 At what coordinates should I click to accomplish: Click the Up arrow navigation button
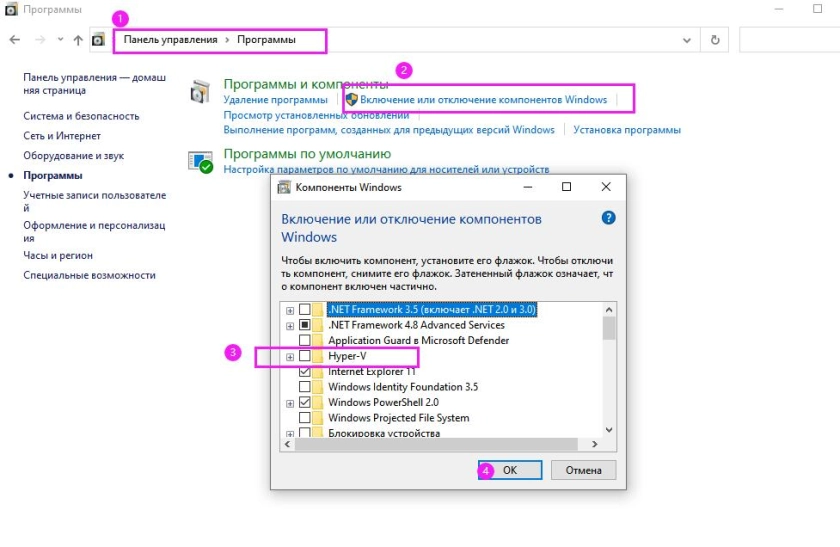tap(78, 40)
